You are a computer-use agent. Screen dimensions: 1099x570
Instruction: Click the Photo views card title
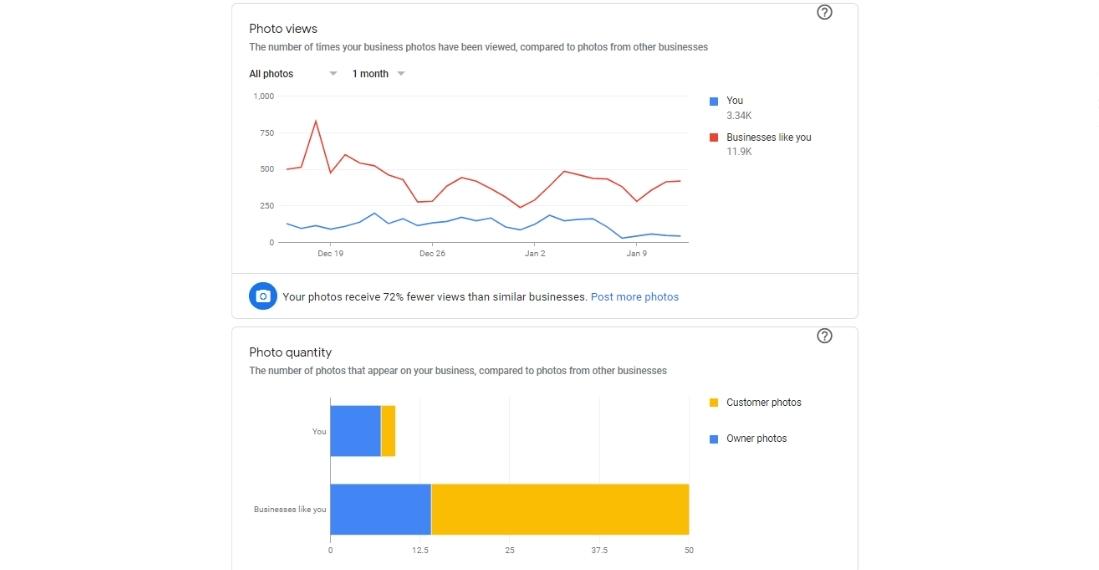(283, 29)
